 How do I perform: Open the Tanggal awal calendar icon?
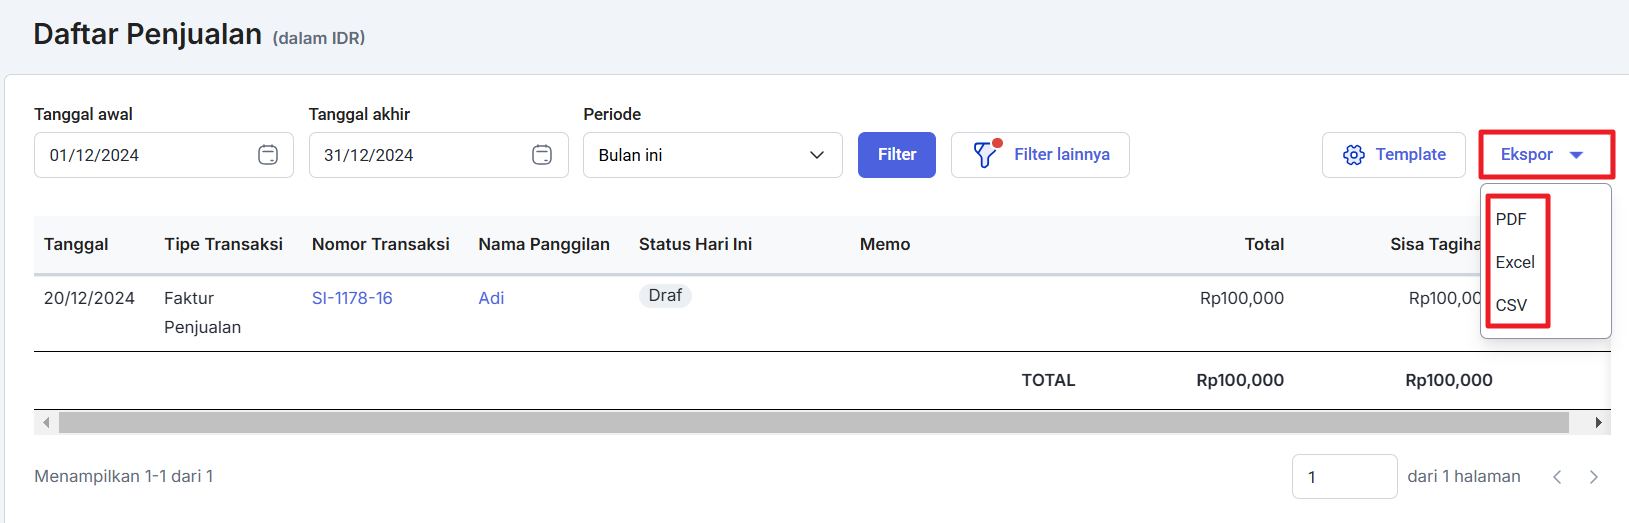coord(268,155)
